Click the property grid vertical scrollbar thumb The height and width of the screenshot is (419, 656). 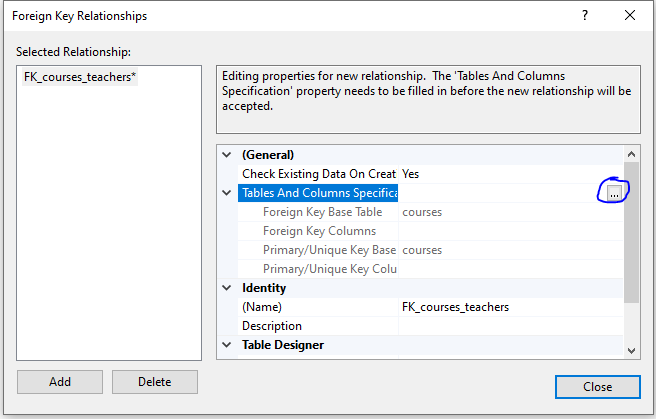[x=631, y=232]
